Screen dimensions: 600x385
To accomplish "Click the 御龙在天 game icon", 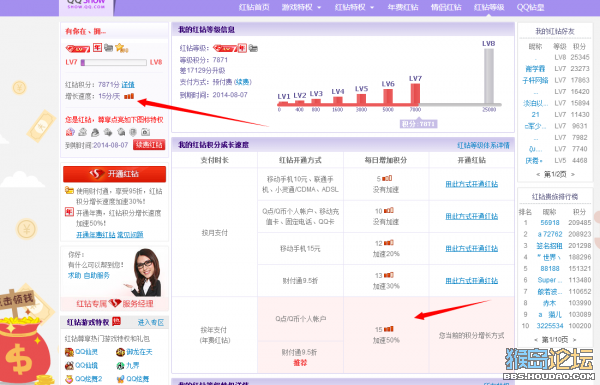I will pos(120,352).
